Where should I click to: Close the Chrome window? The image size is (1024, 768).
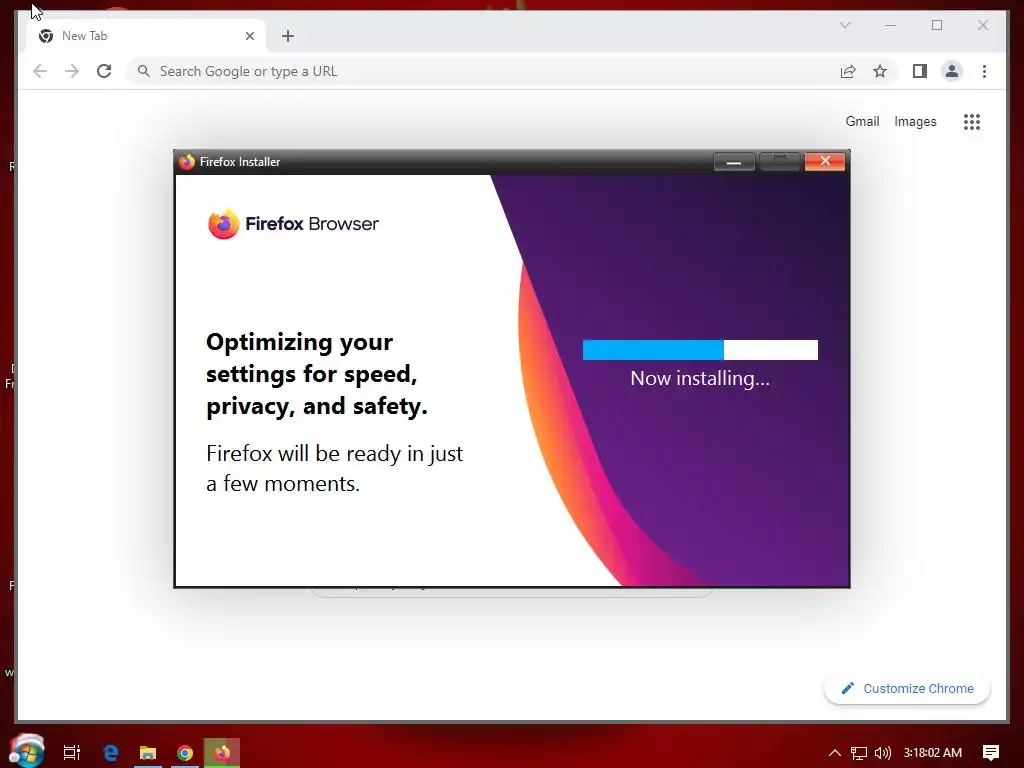(983, 25)
